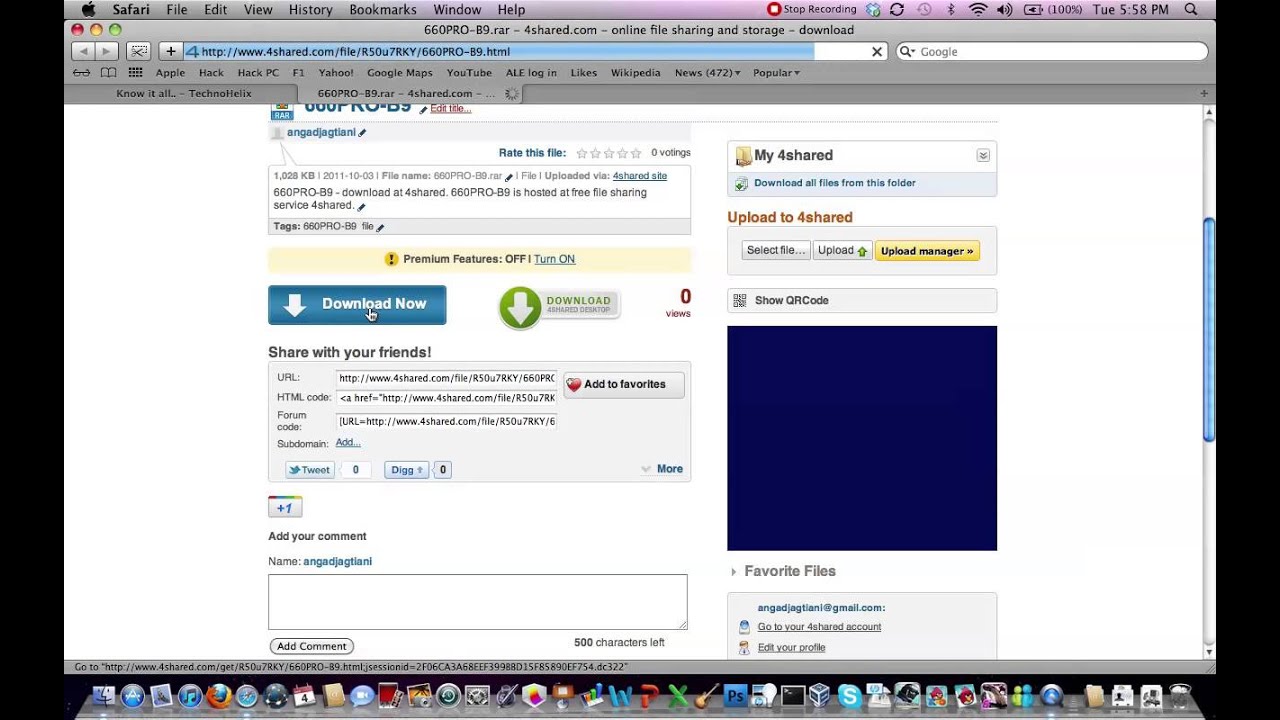Launch the App Store from the dock
The height and width of the screenshot is (720, 1280).
[132, 696]
